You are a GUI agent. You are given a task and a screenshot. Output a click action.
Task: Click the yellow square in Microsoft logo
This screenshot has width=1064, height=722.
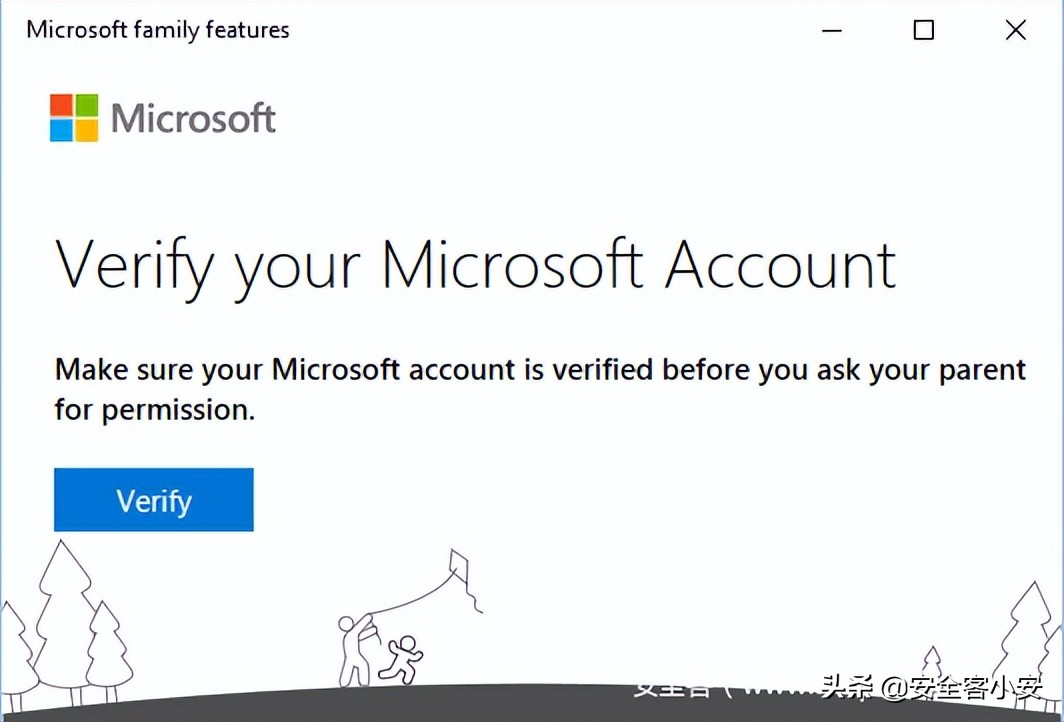point(87,130)
